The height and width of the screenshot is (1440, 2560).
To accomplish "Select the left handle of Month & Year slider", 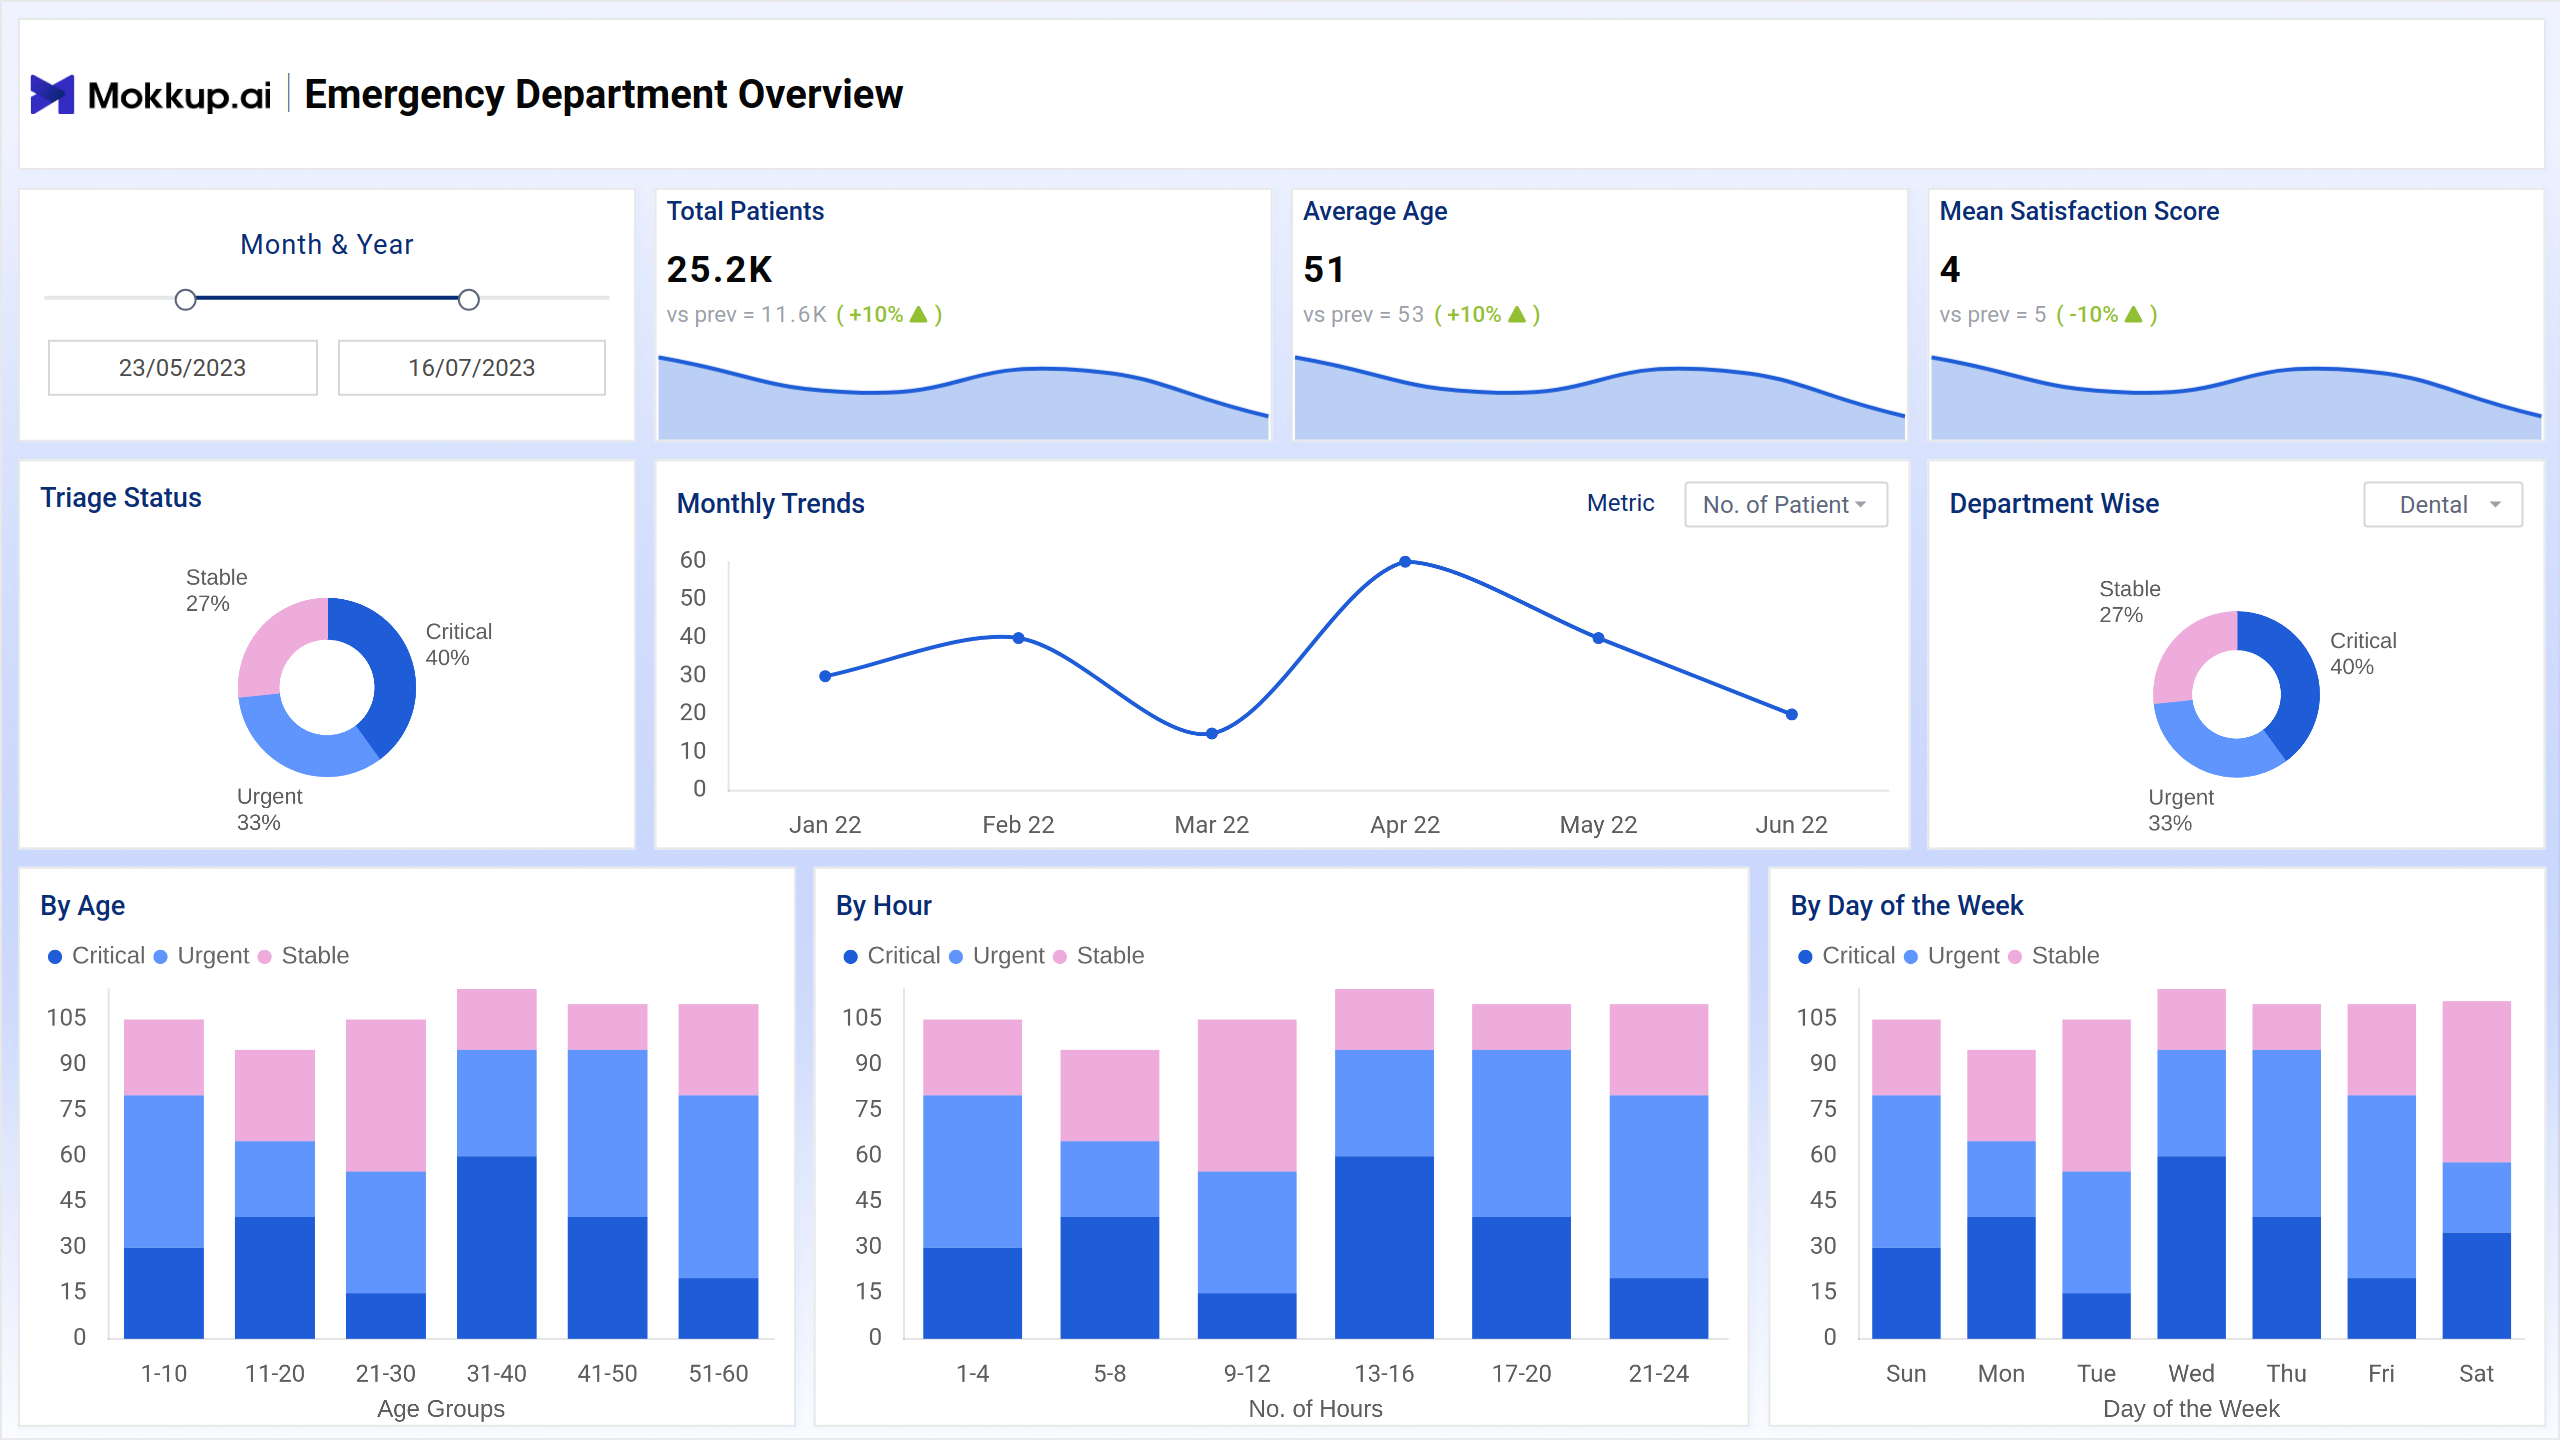I will click(x=185, y=300).
